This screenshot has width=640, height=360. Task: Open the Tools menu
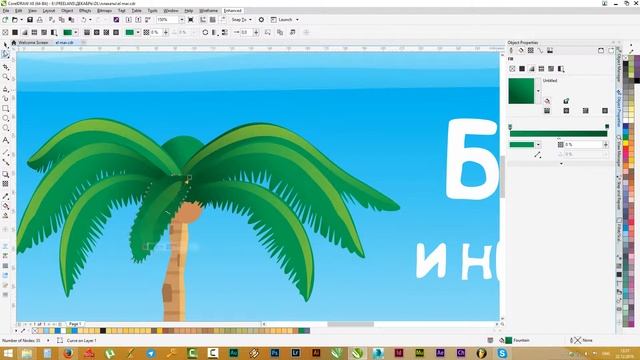pyautogui.click(x=152, y=11)
